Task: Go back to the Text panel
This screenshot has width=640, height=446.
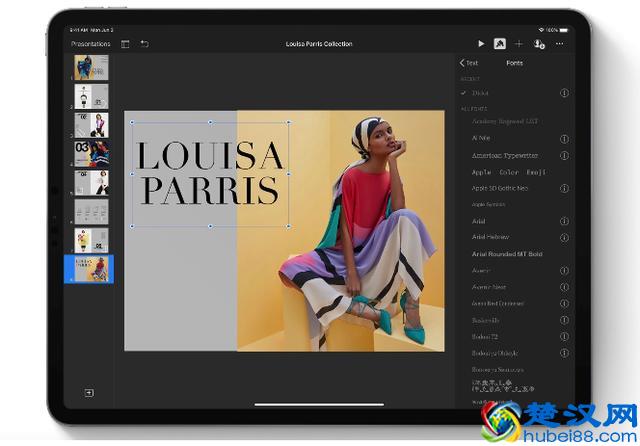Action: tap(470, 63)
